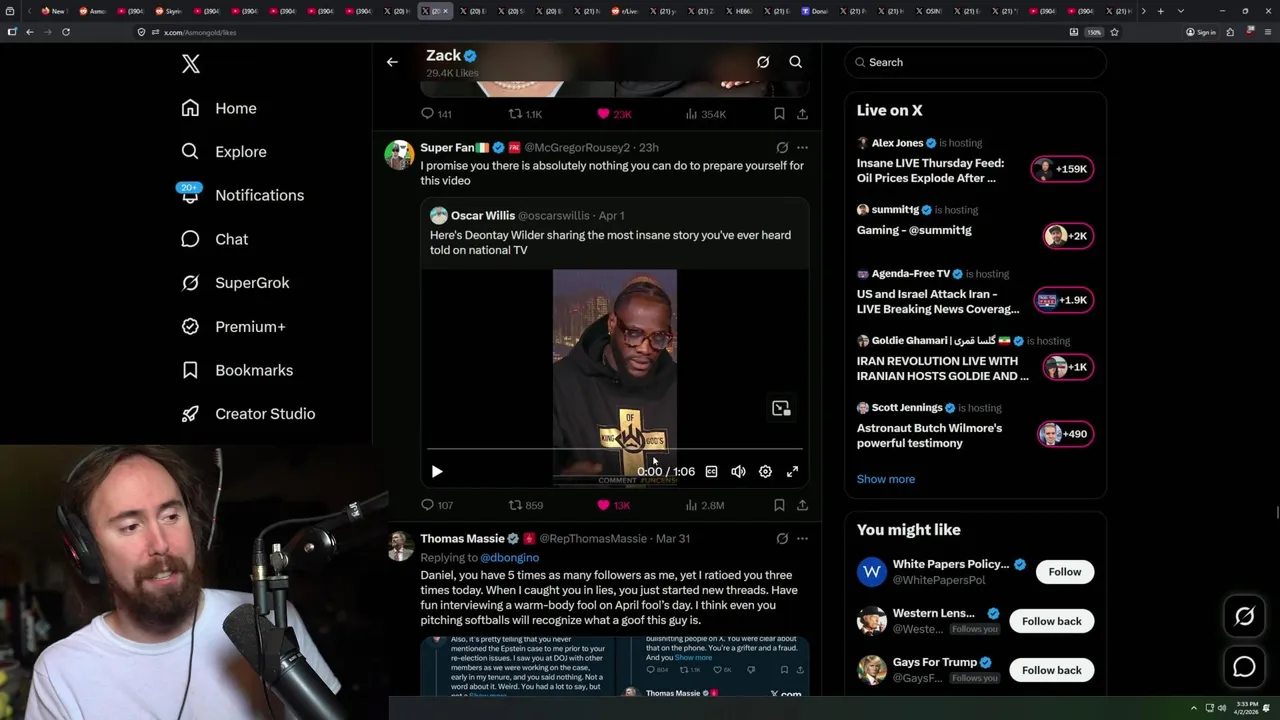Open the Explore page

pos(223,152)
